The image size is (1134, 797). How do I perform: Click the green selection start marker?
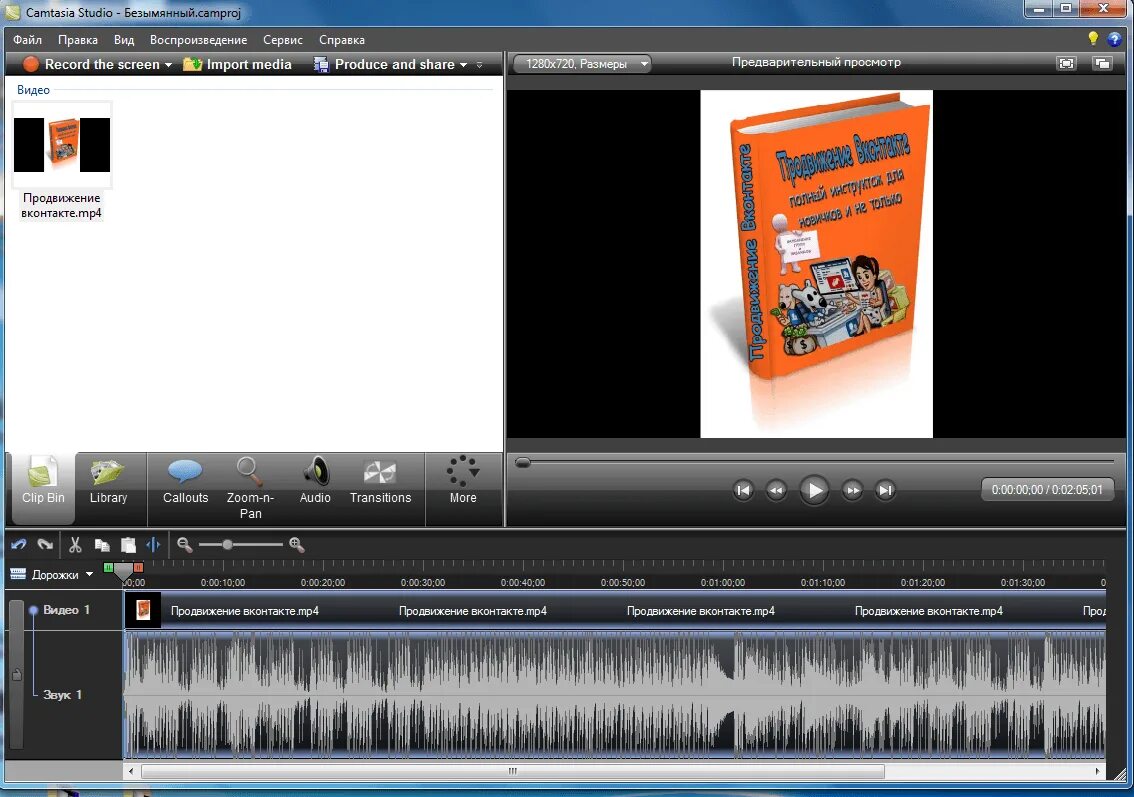click(x=108, y=568)
